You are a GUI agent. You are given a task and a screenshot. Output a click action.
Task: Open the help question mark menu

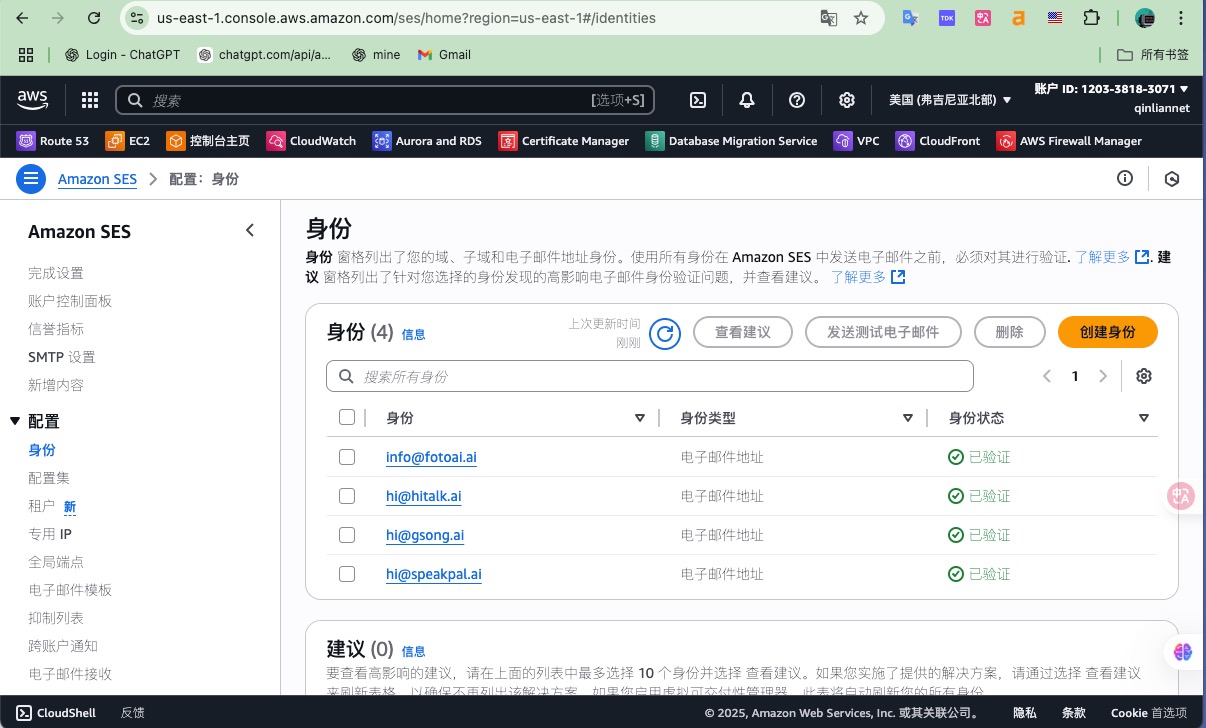pyautogui.click(x=797, y=100)
